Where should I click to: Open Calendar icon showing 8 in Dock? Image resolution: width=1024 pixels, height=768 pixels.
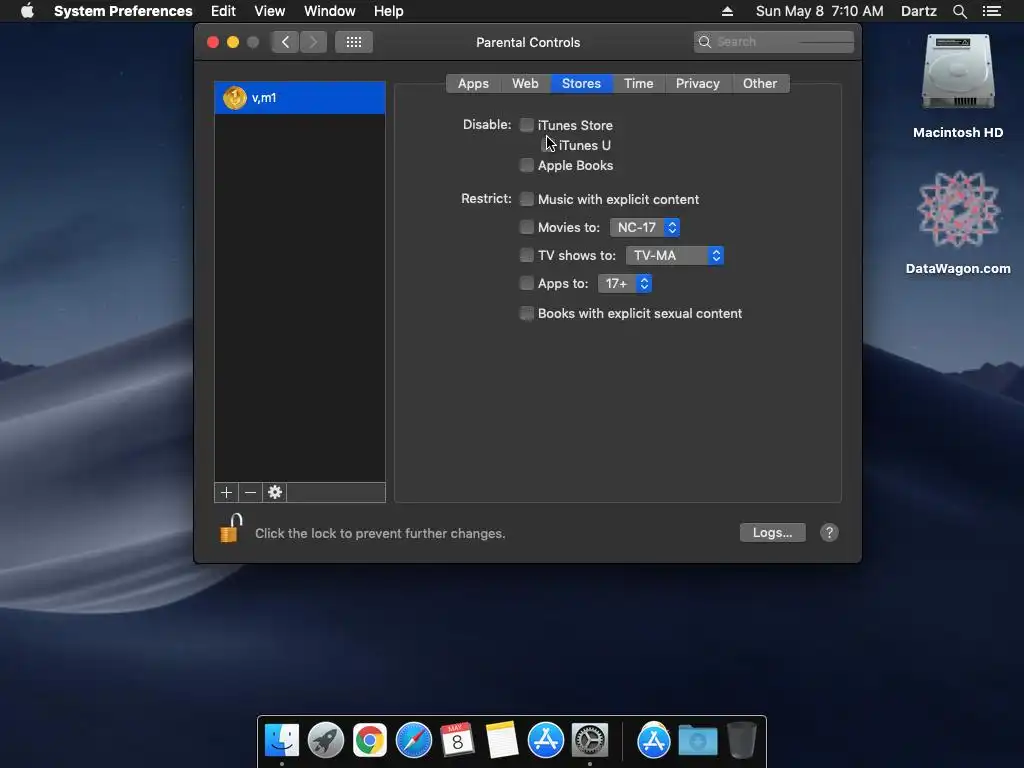coord(457,740)
